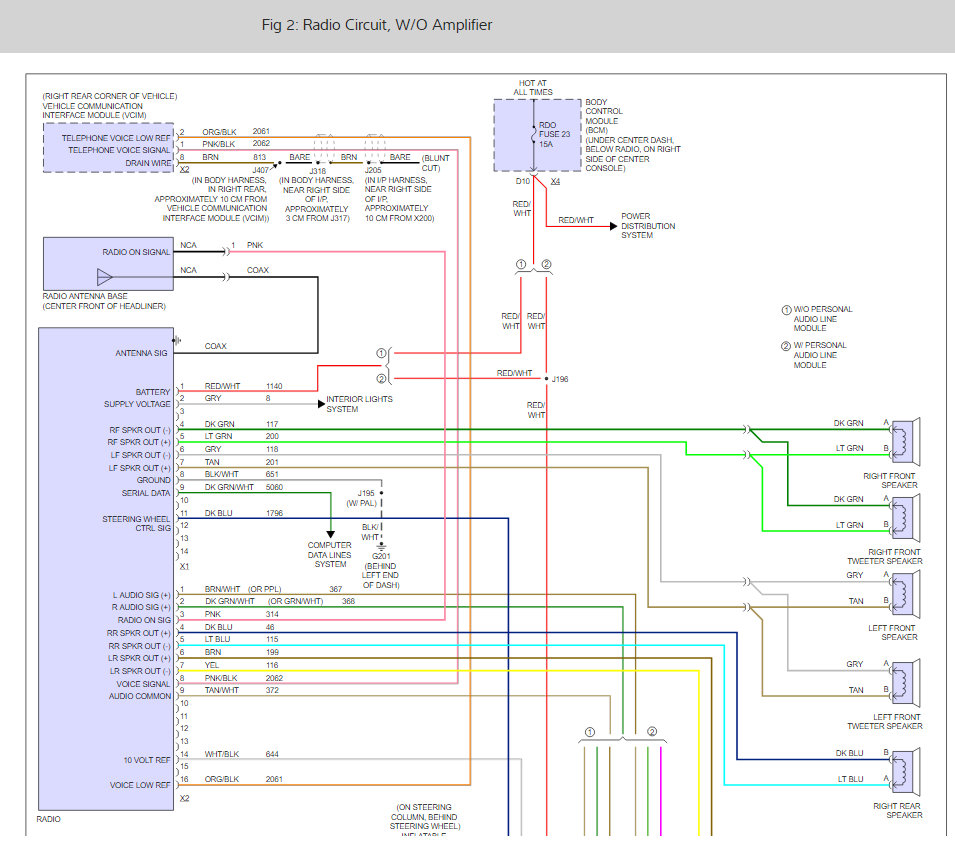955x846 pixels.
Task: Click the 'AUDIO COMMON' pin label
Action: [x=139, y=696]
